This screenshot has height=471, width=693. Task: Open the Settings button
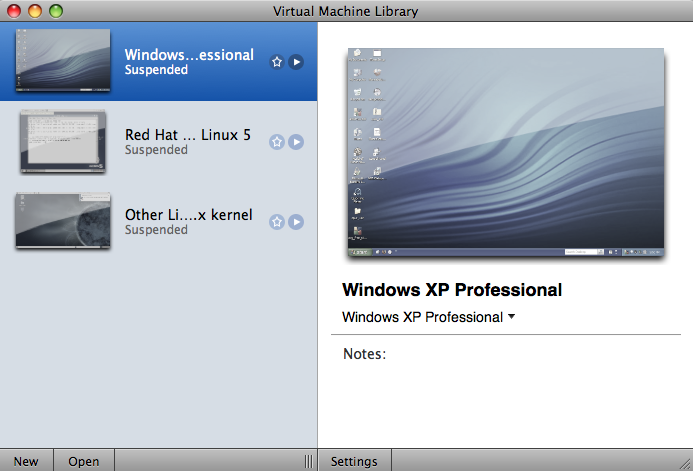[354, 461]
